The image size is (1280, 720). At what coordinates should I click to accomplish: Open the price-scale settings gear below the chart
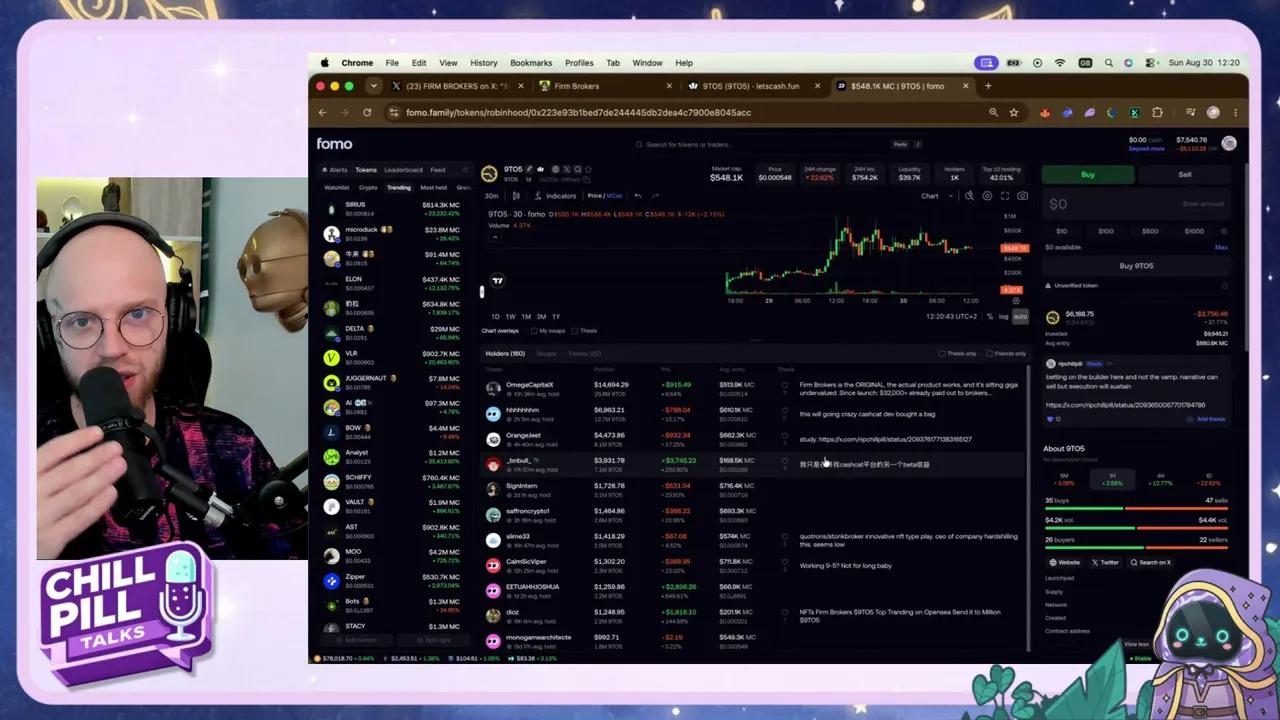click(x=1016, y=301)
